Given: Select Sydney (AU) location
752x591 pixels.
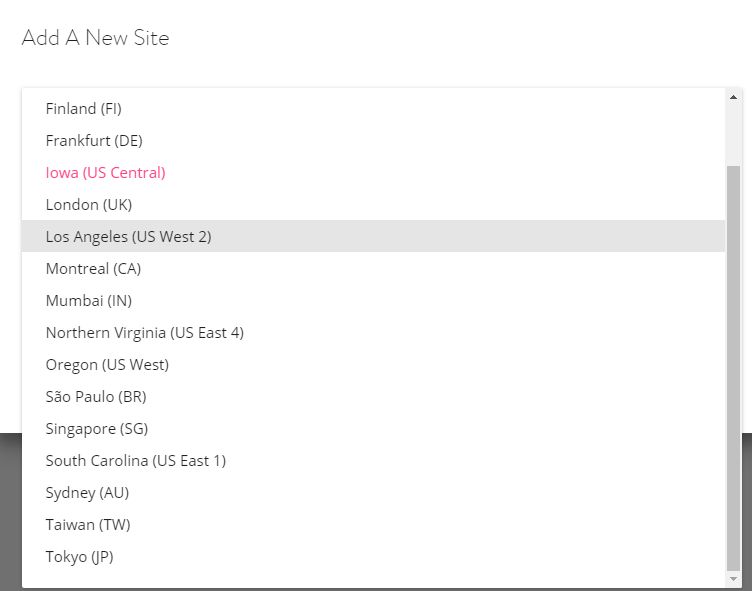Looking at the screenshot, I should pyautogui.click(x=87, y=492).
